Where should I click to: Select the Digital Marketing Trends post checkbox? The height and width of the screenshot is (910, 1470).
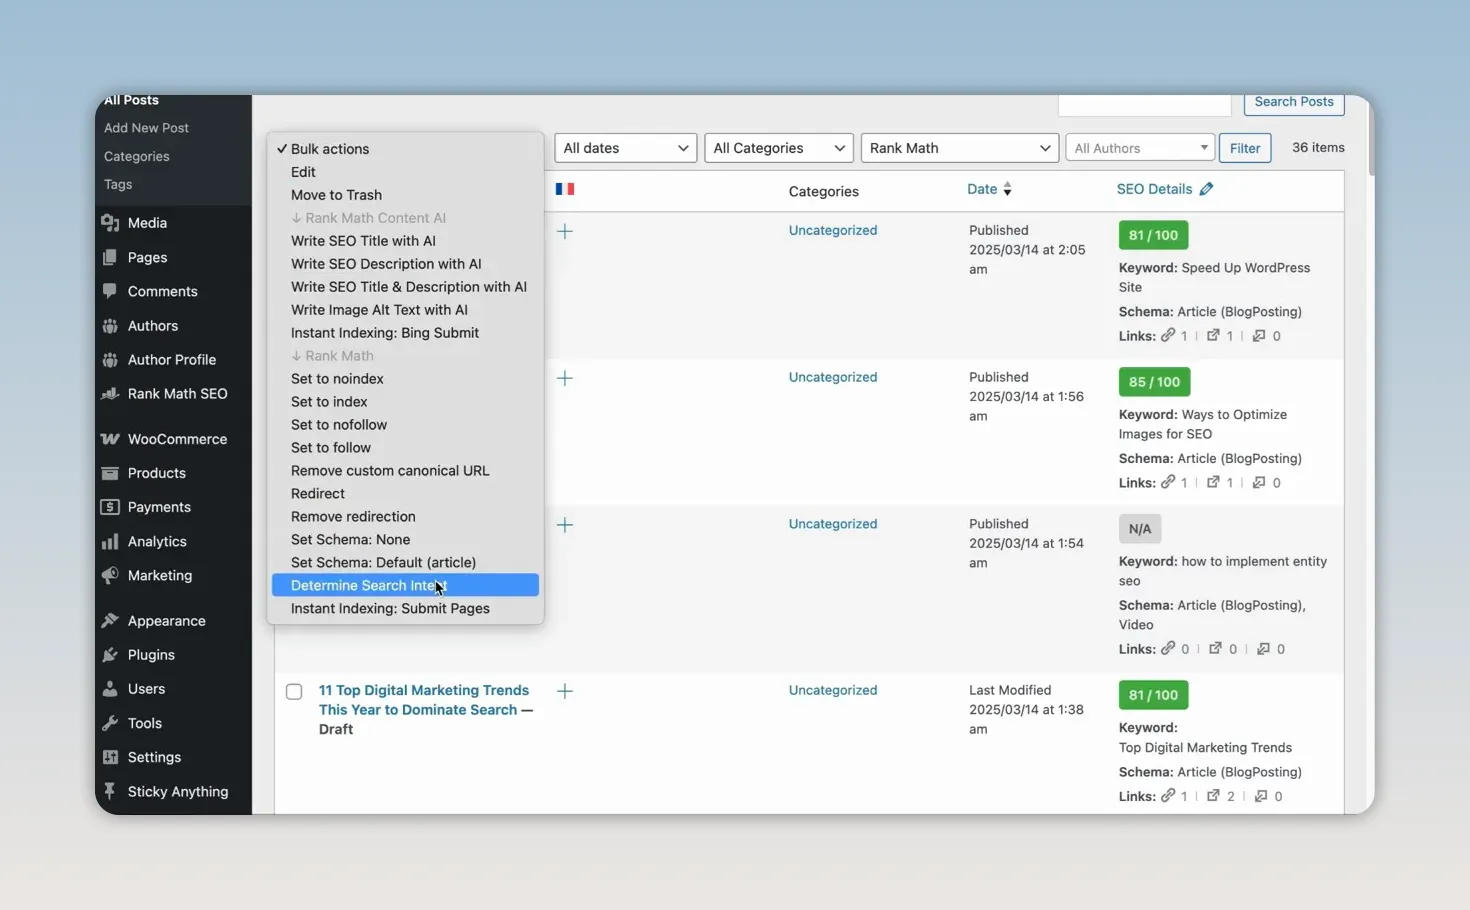[294, 692]
